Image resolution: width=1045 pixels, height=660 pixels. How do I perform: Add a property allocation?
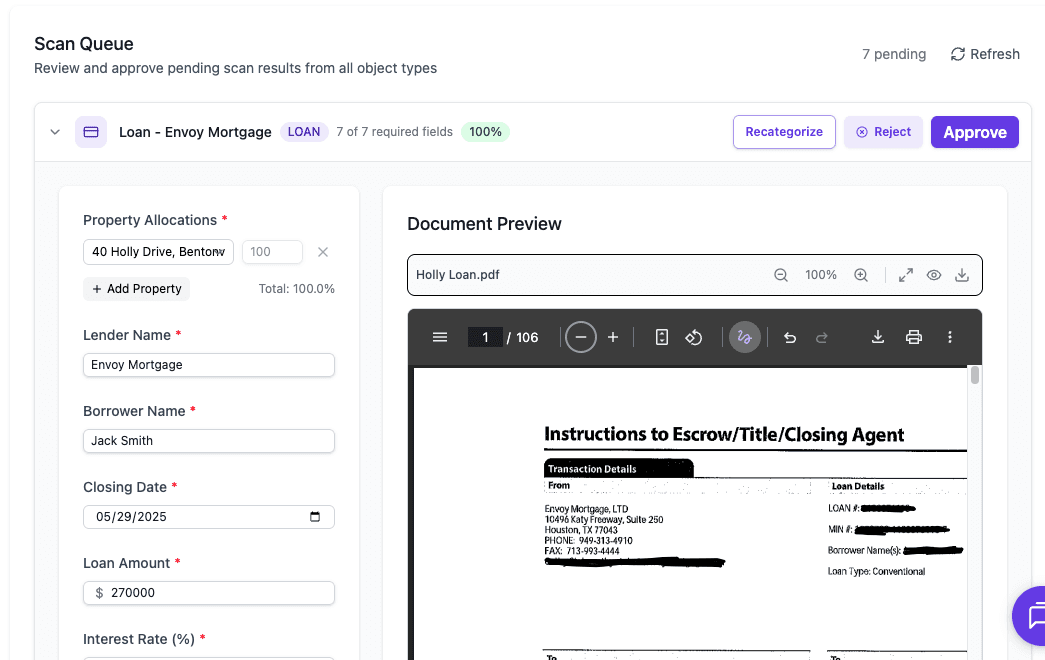pos(136,288)
